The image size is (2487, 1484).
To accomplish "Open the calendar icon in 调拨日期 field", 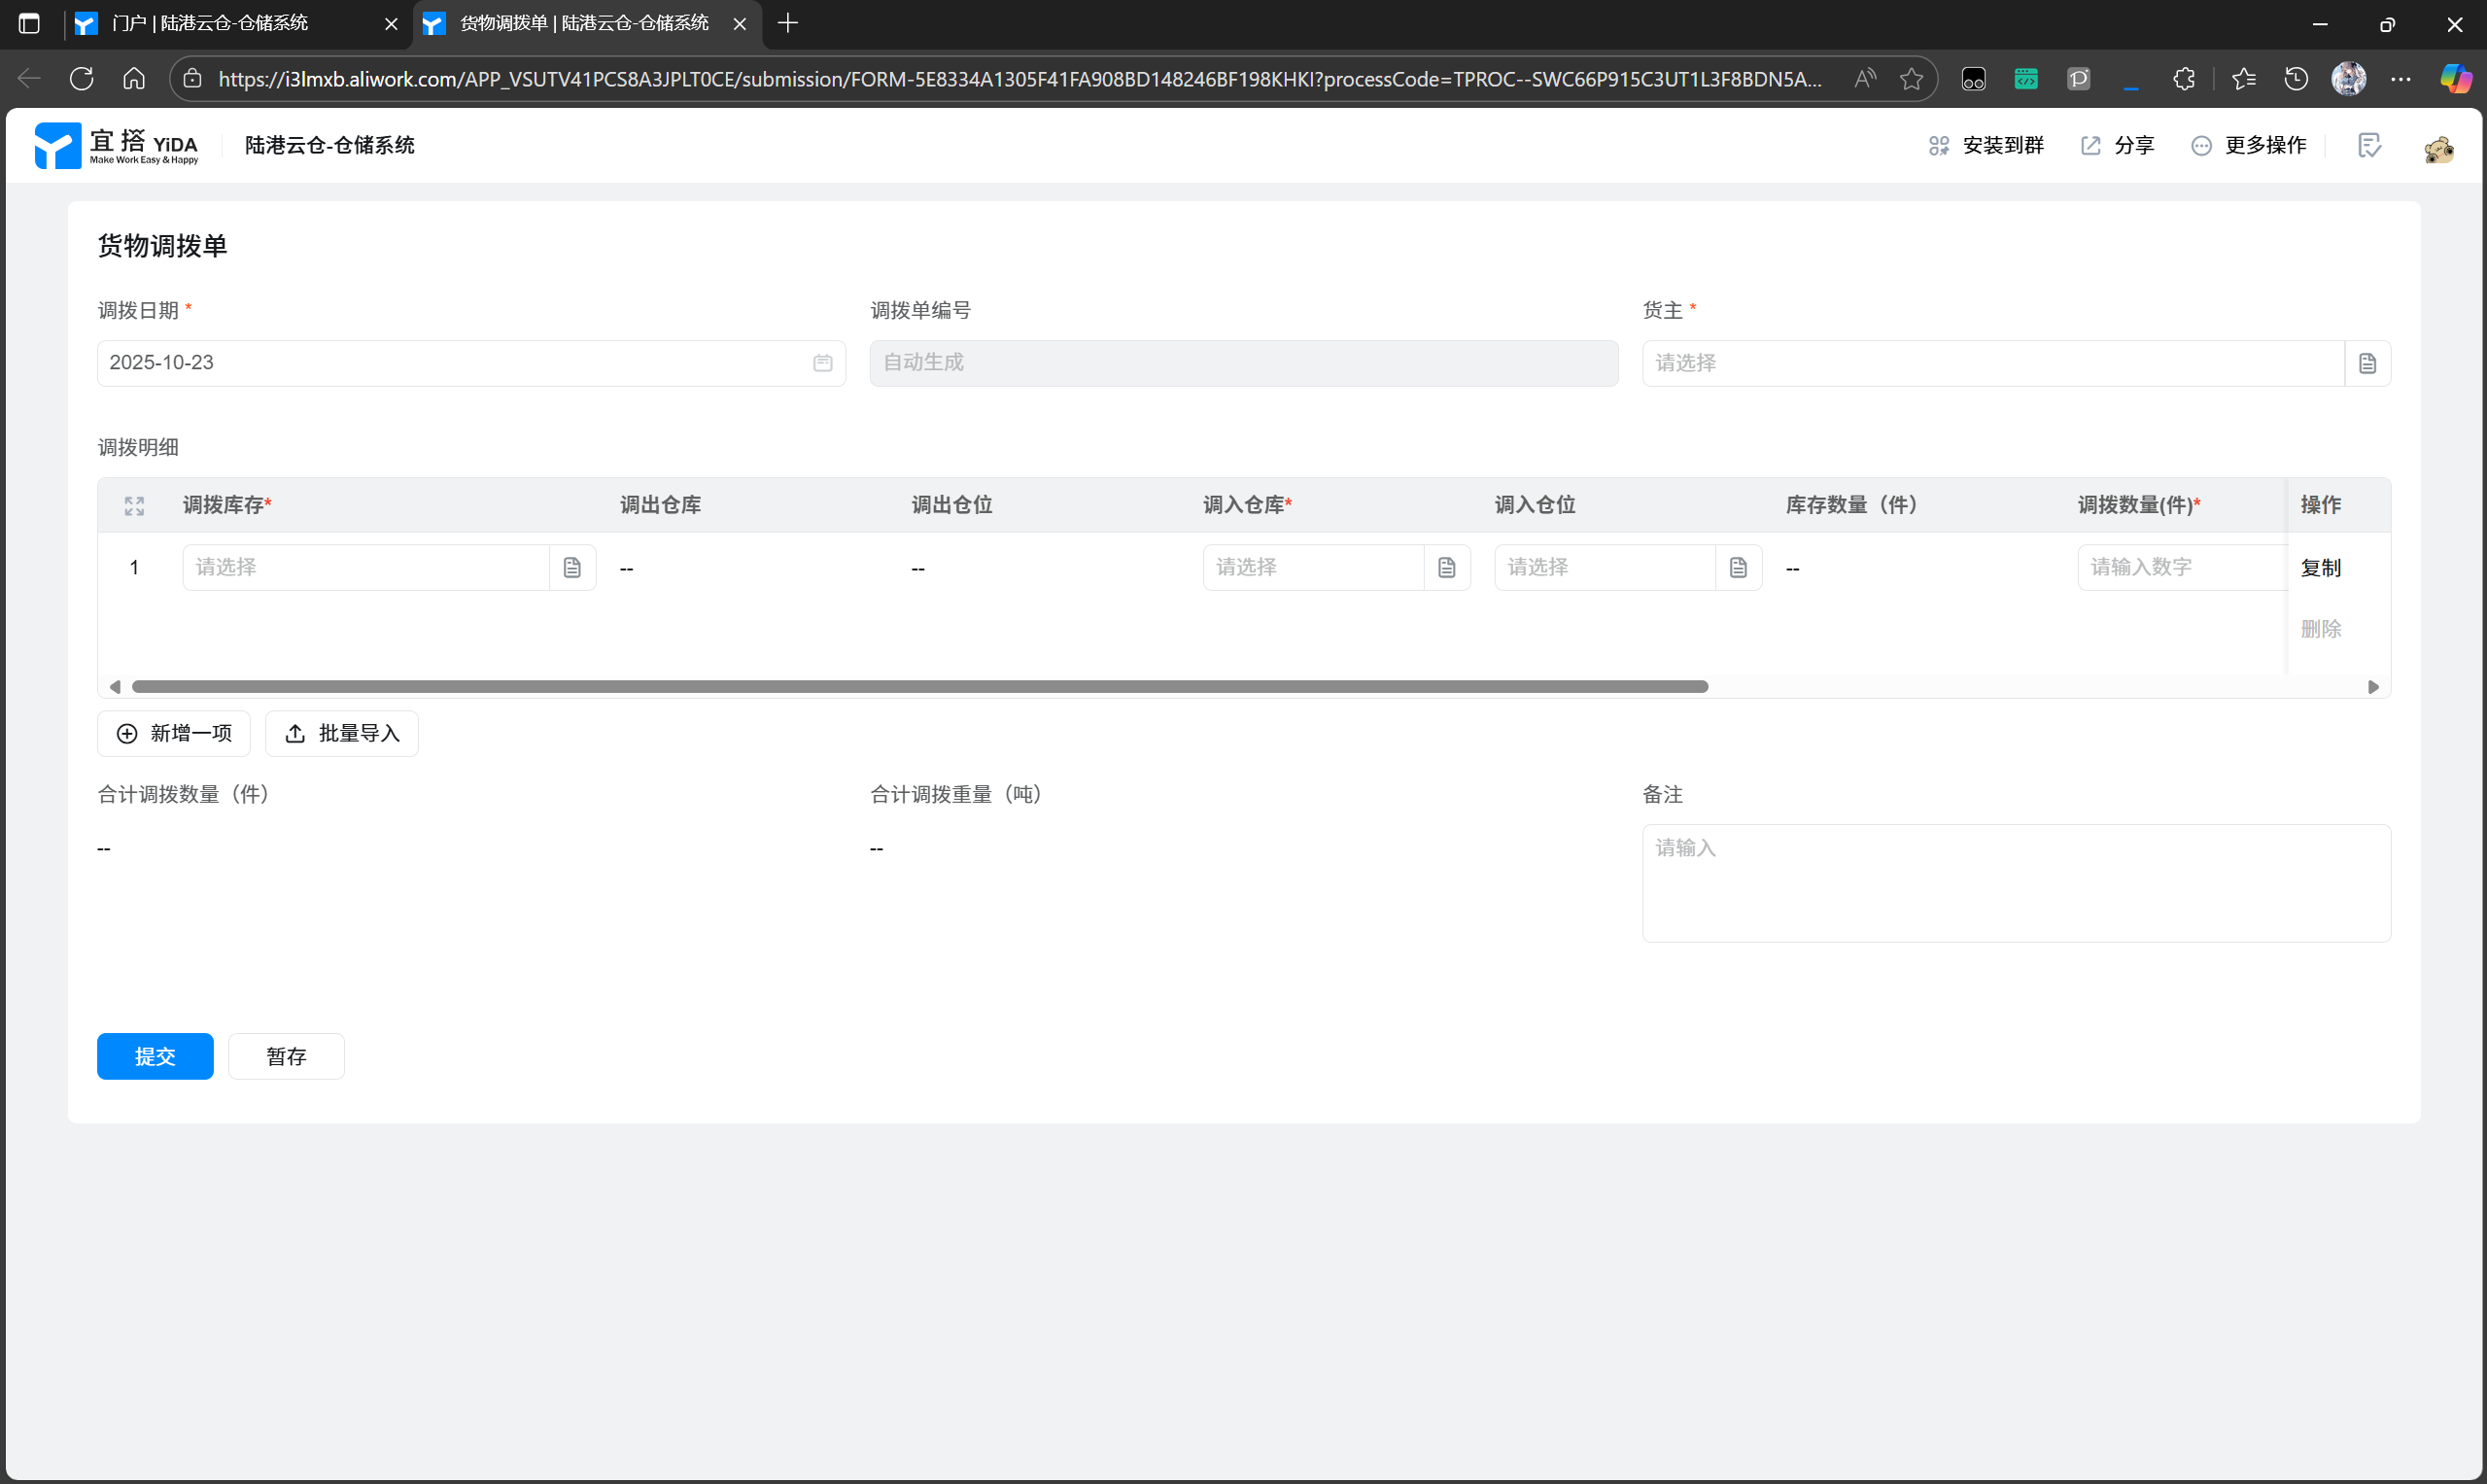I will tap(822, 363).
